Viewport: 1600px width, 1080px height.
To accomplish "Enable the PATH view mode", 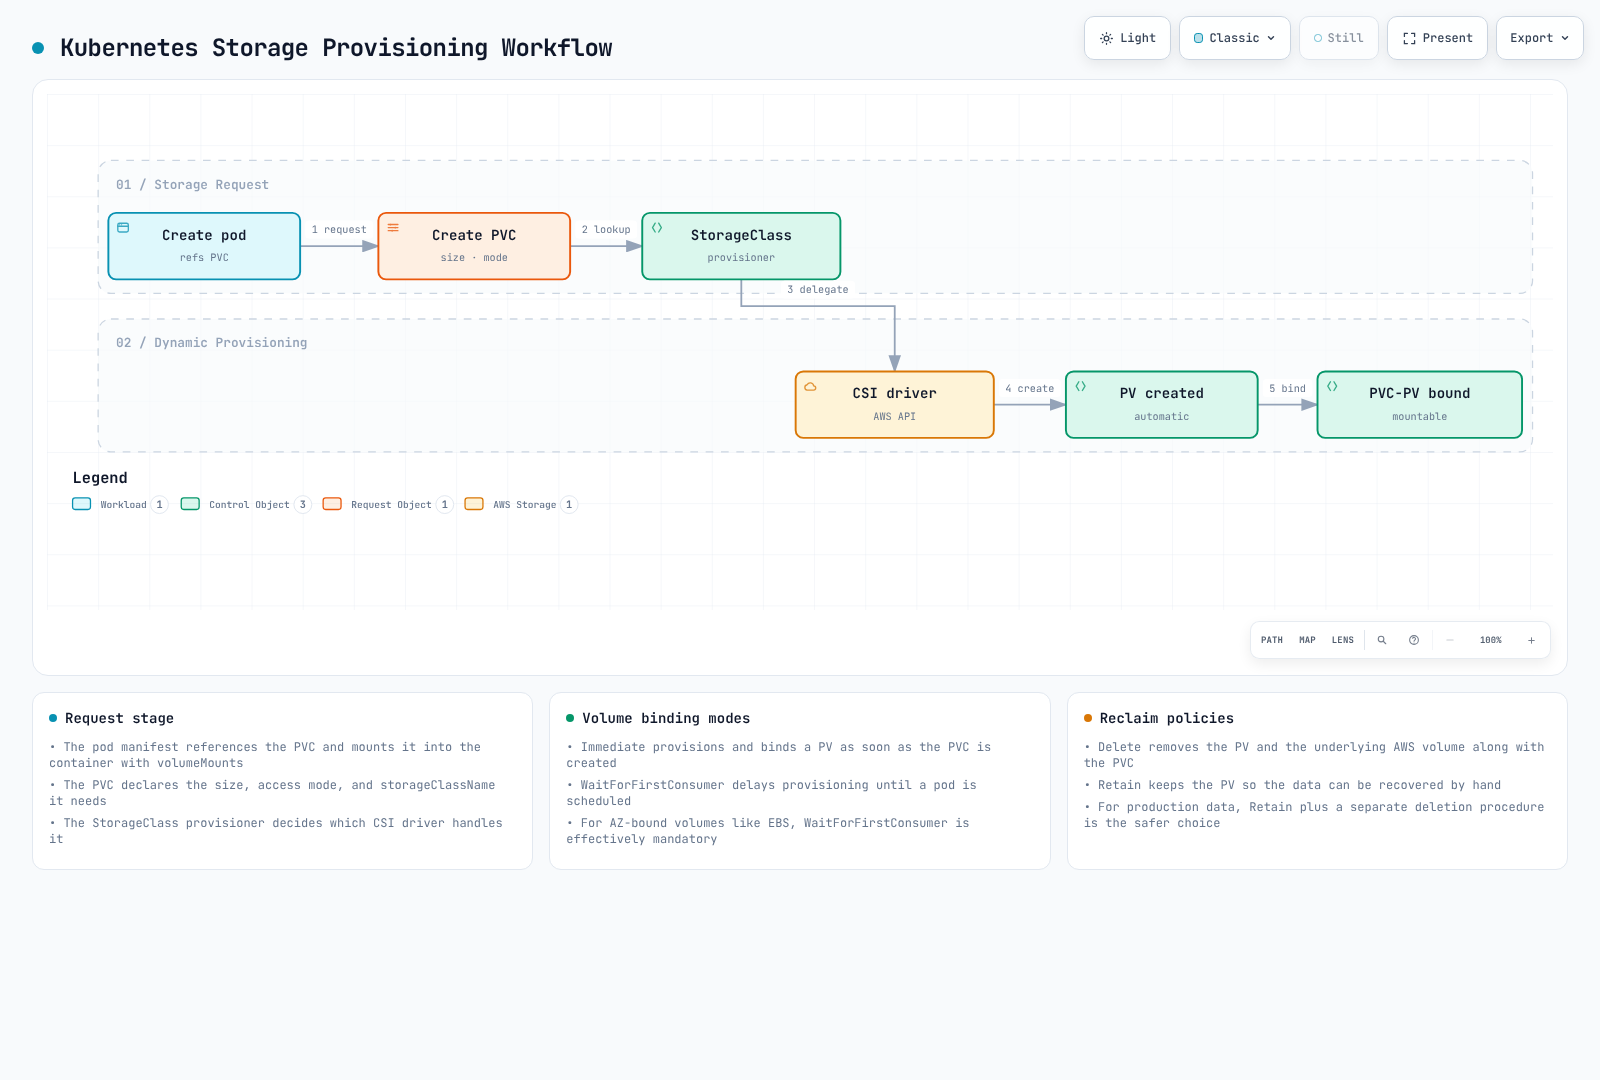I will point(1272,640).
